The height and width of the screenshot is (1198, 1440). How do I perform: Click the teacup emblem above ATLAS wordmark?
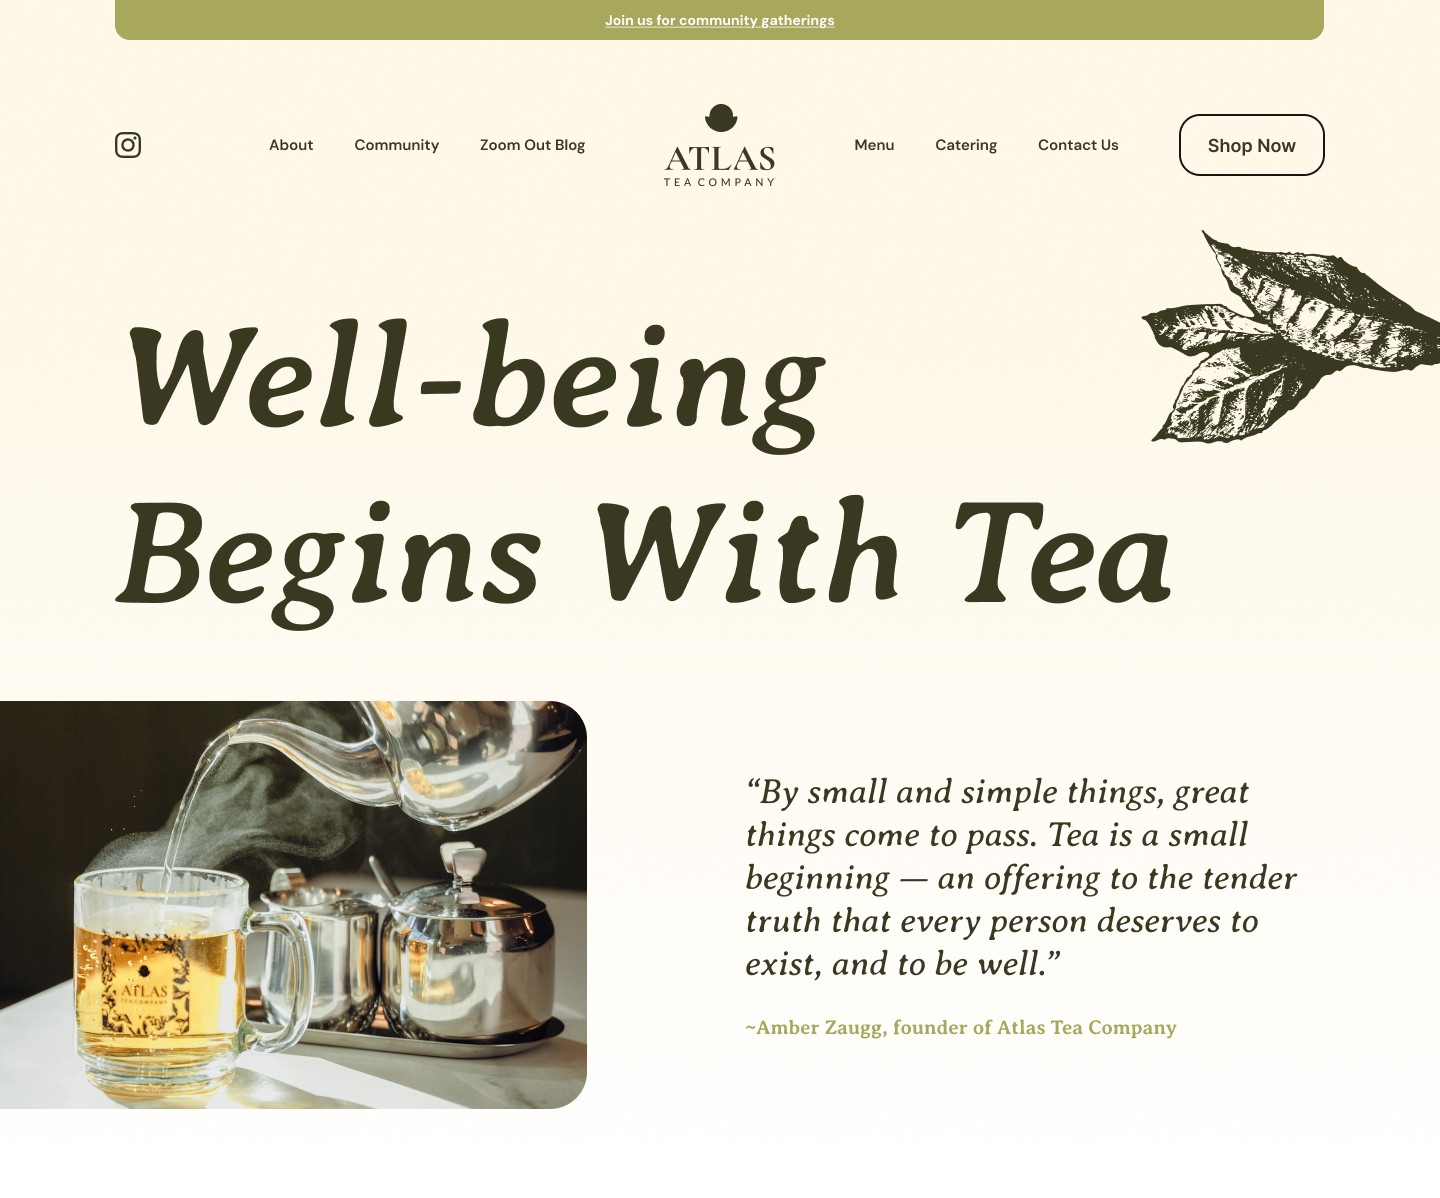(x=721, y=118)
